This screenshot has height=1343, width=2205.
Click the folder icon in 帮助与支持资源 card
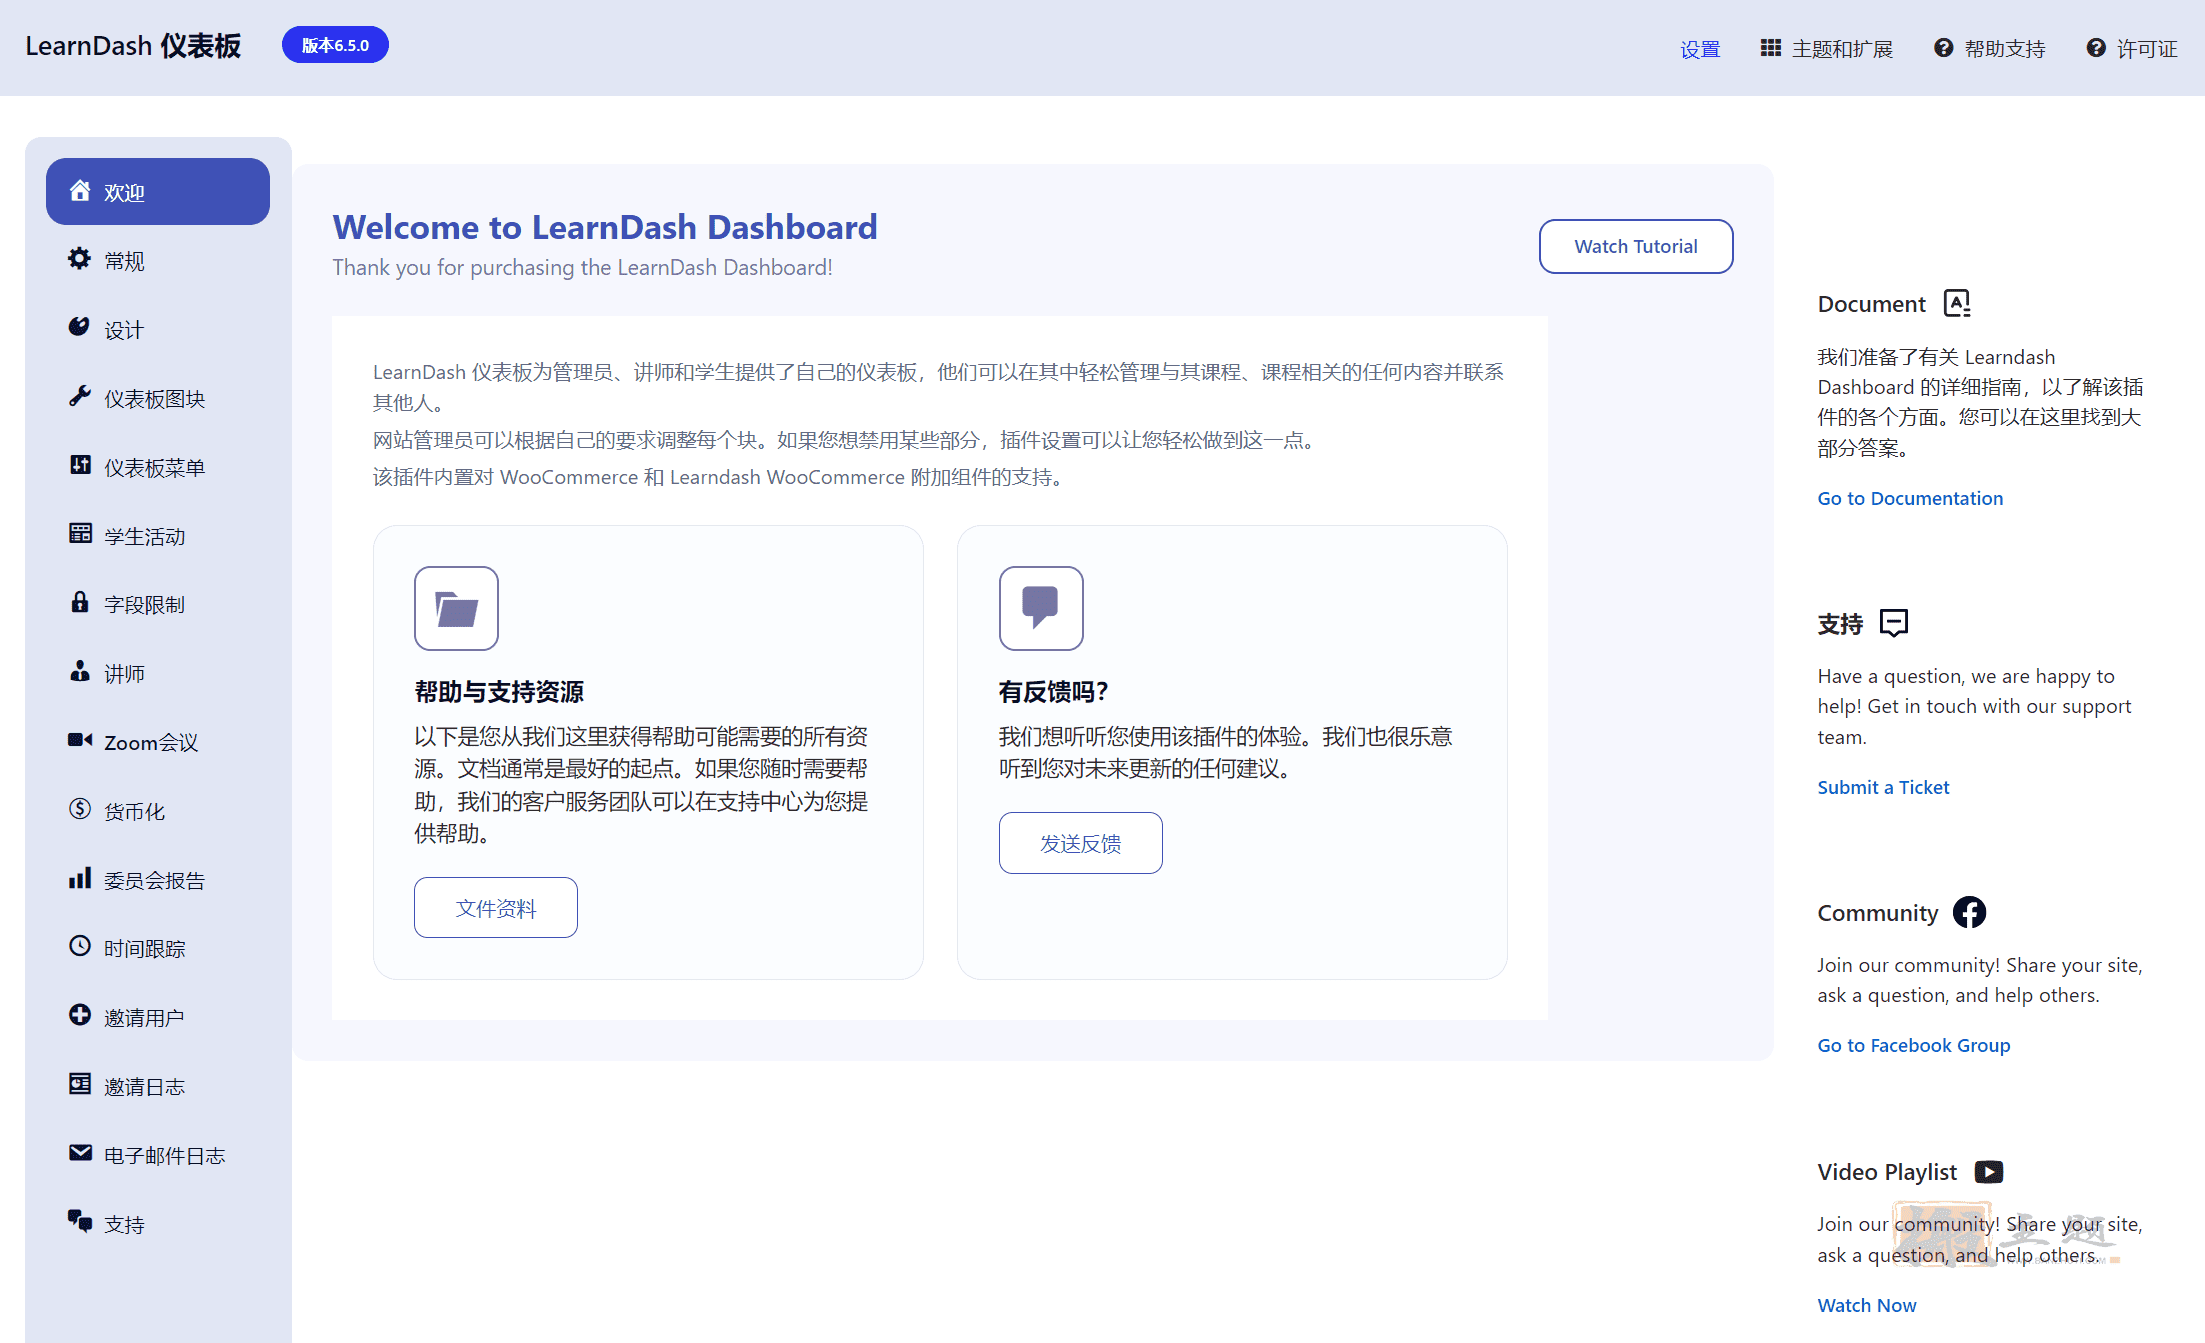coord(456,608)
